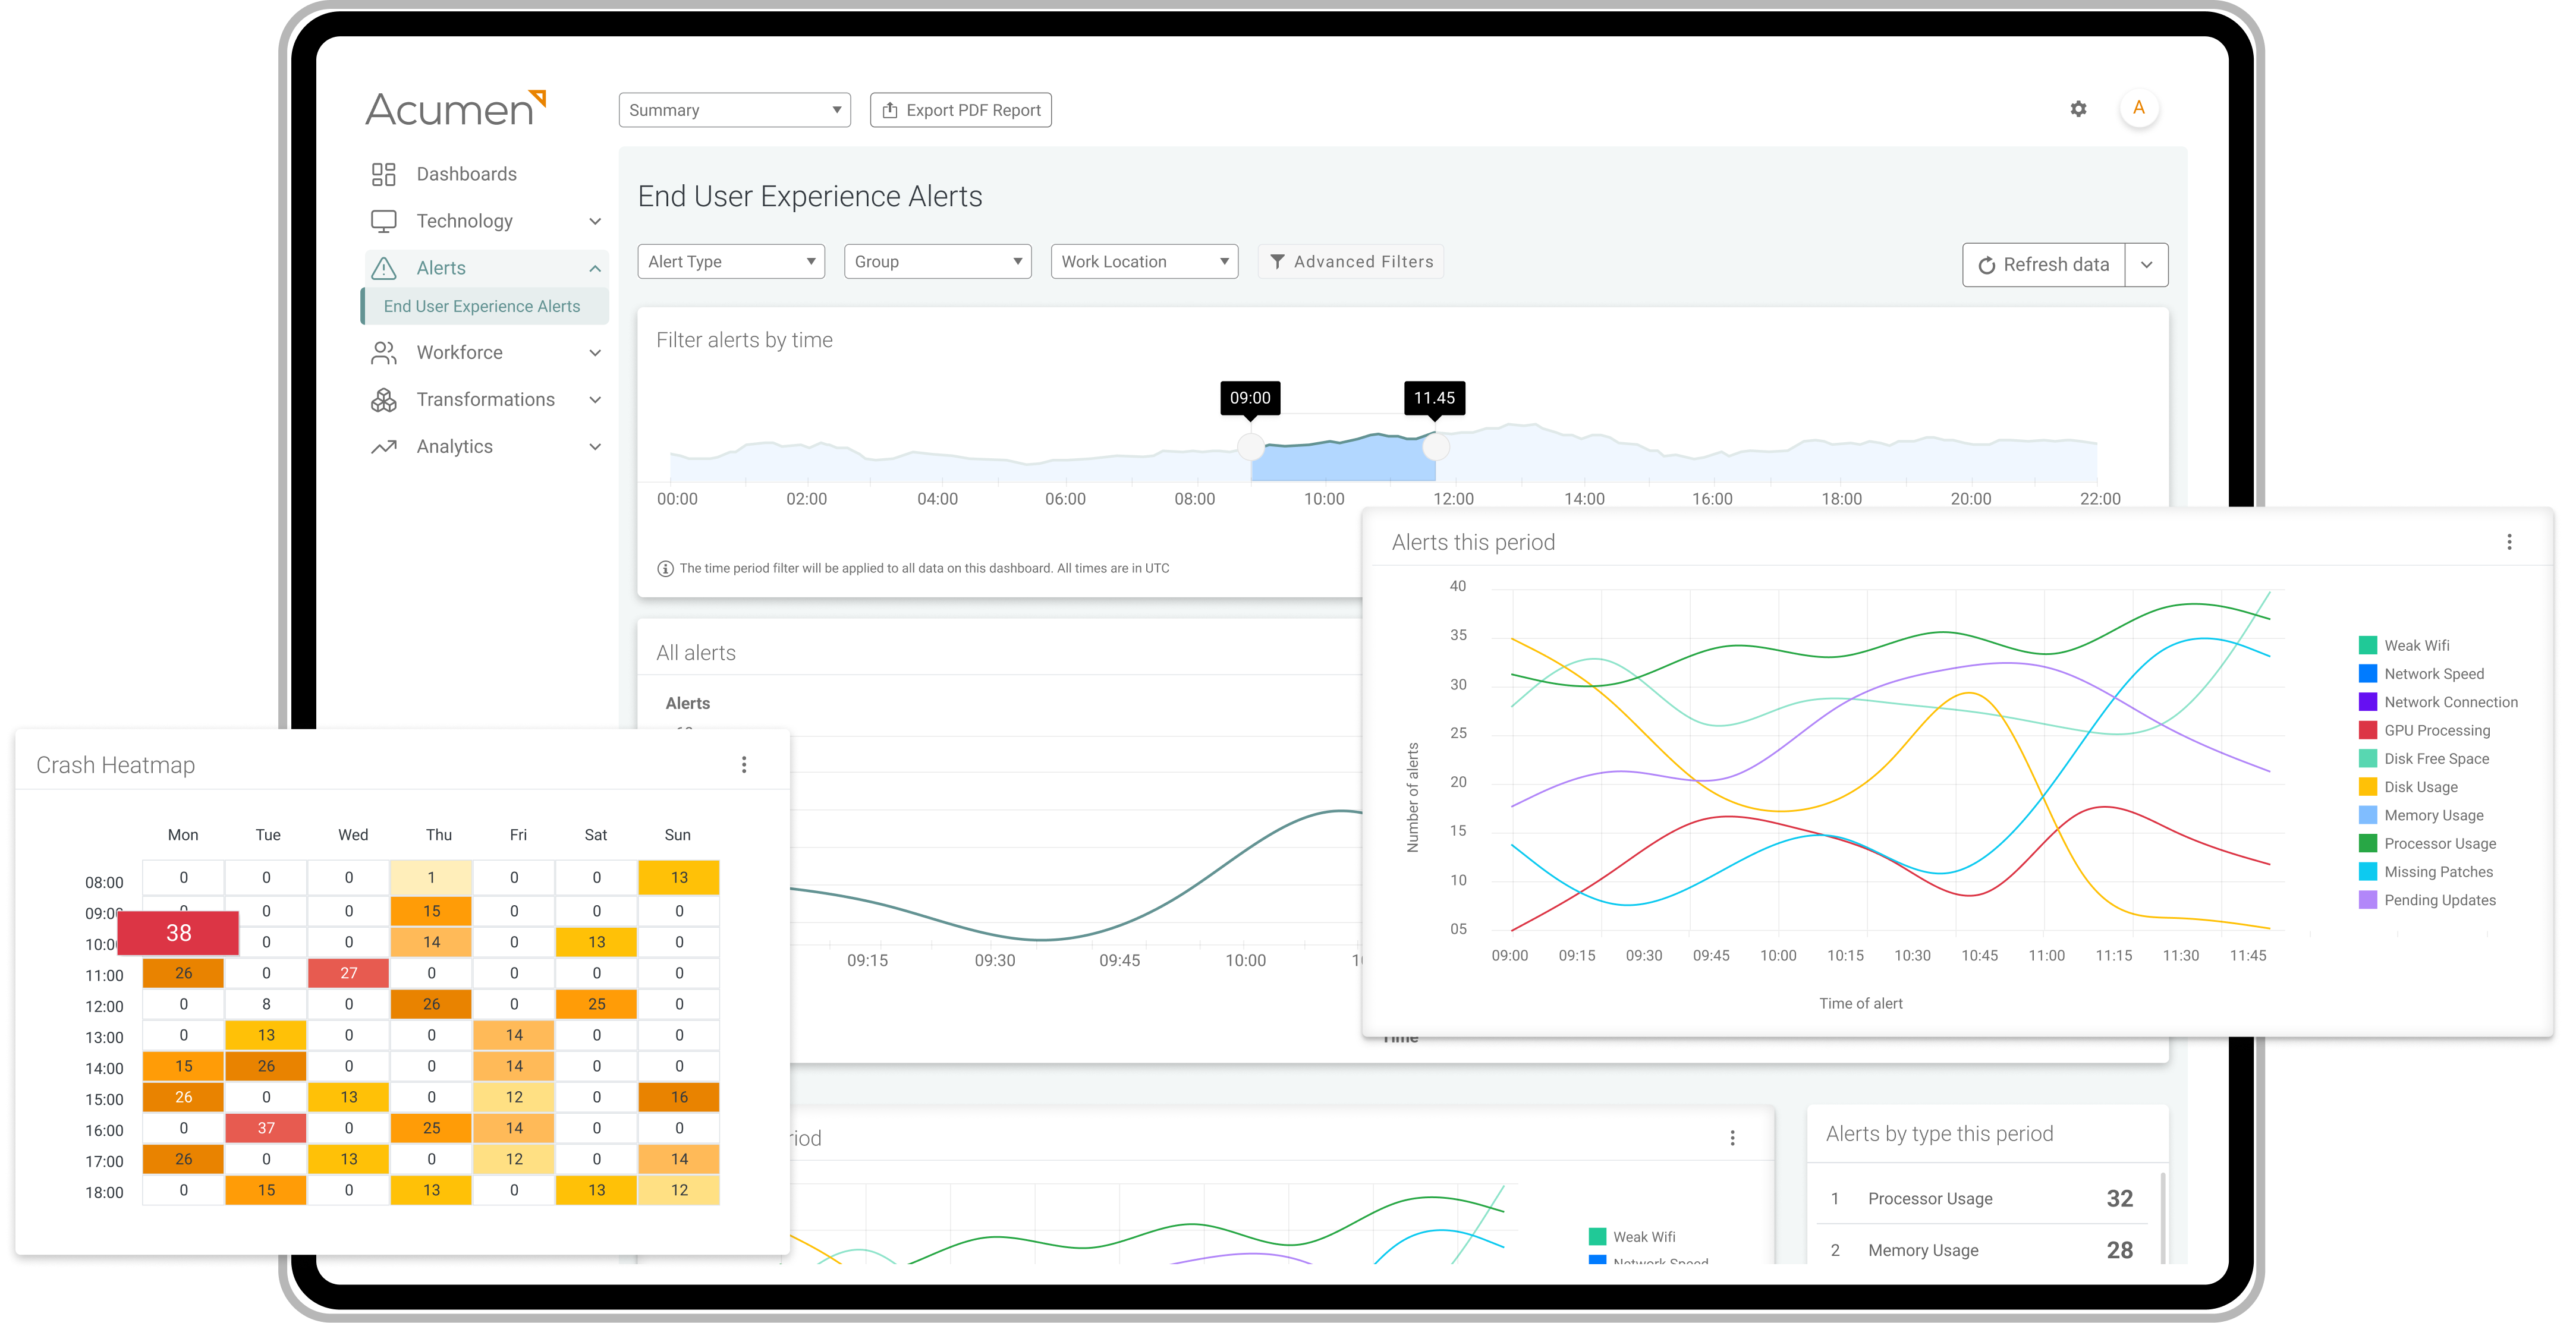Click the Workforce people icon

(x=383, y=352)
